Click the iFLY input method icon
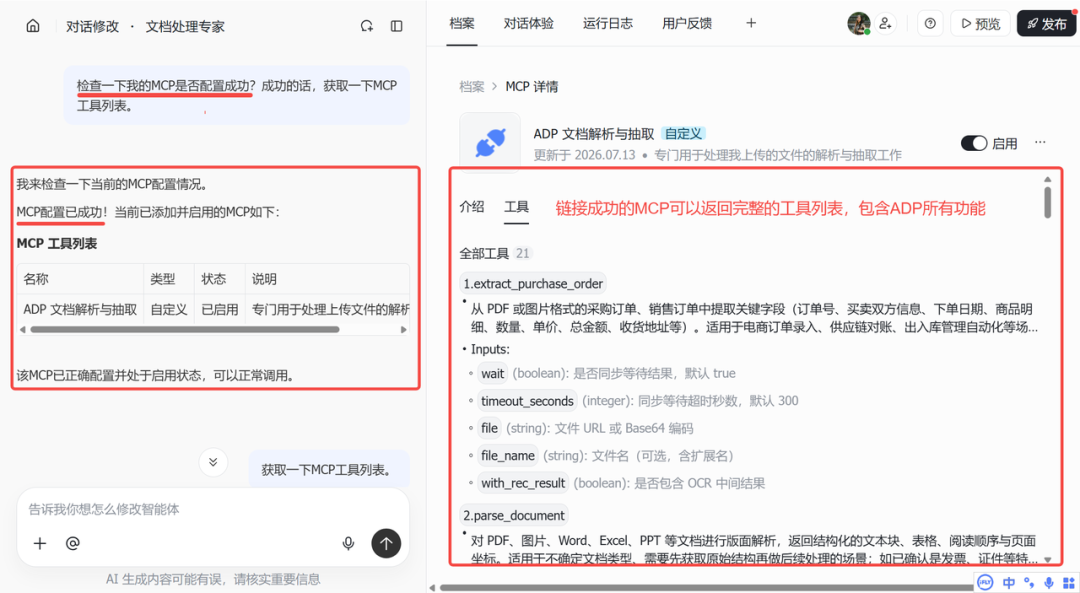Viewport: 1080px width, 593px height. 986,583
